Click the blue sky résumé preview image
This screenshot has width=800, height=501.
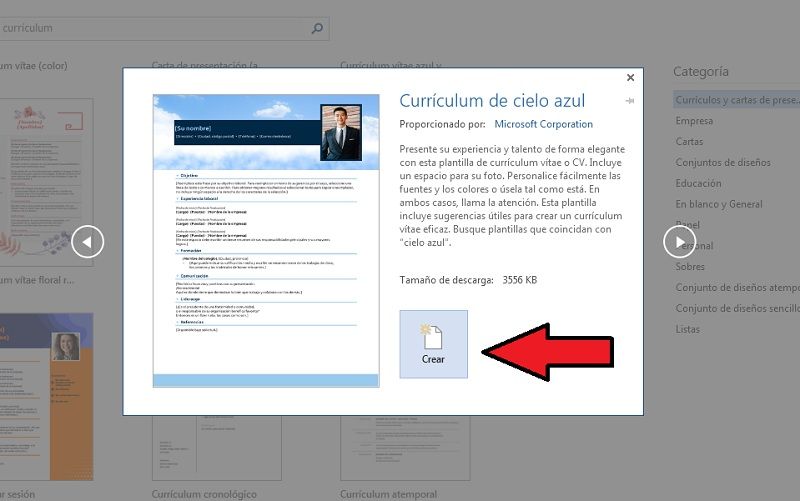pos(266,240)
